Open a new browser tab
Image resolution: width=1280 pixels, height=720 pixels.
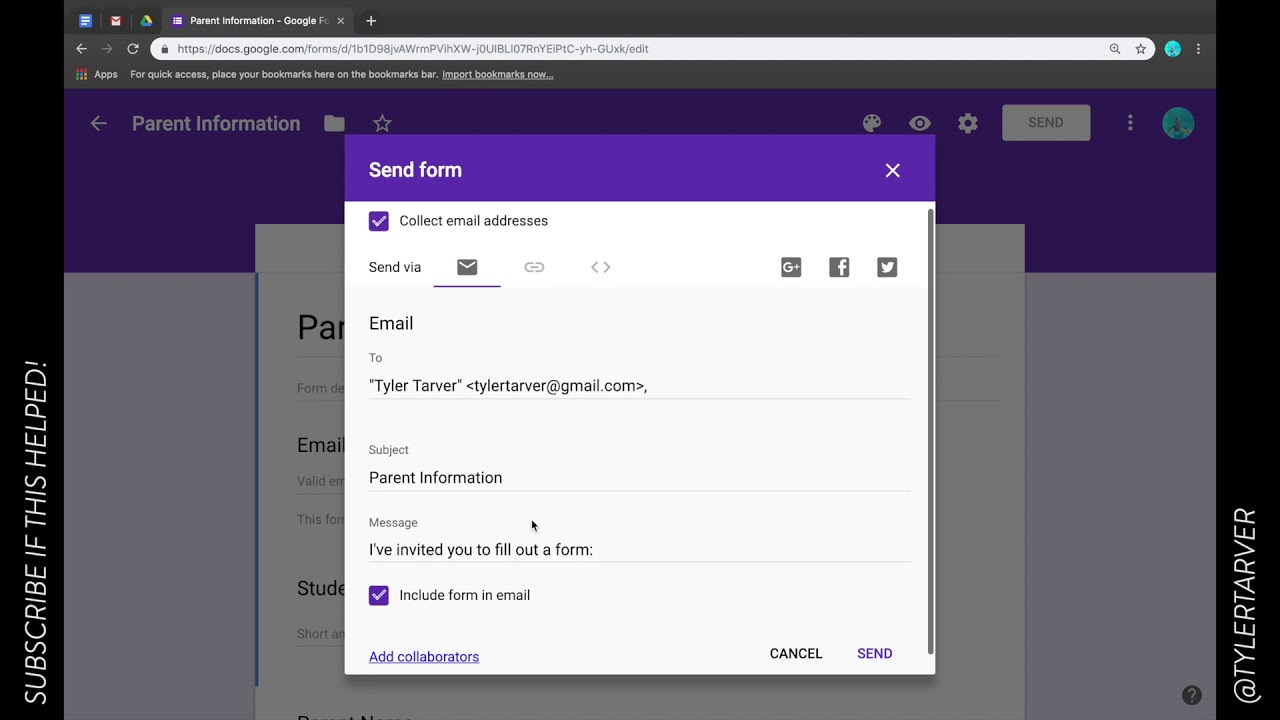[371, 20]
